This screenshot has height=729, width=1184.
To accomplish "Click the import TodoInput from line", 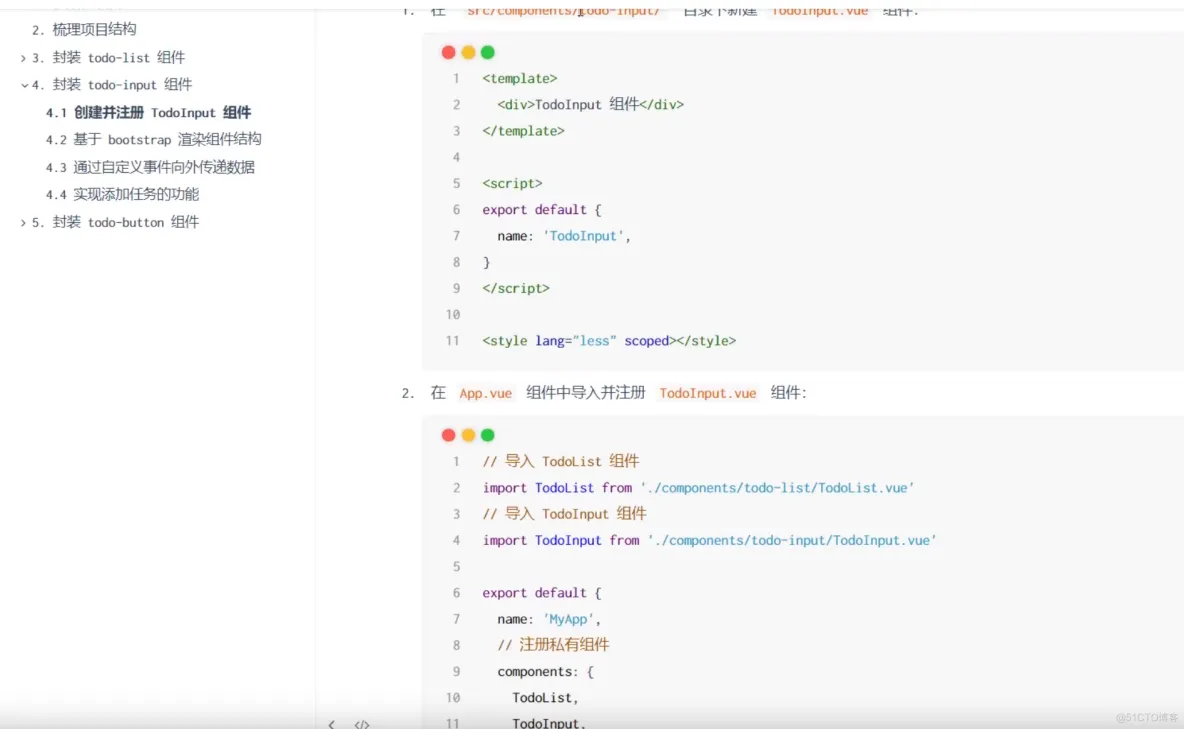I will point(710,541).
